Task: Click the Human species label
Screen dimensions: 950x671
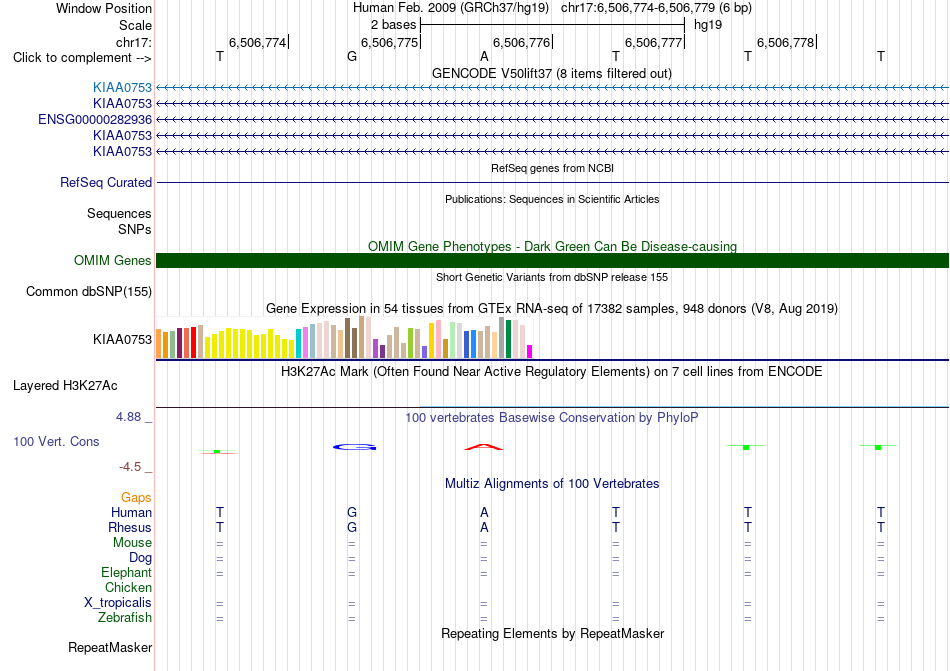Action: [131, 512]
